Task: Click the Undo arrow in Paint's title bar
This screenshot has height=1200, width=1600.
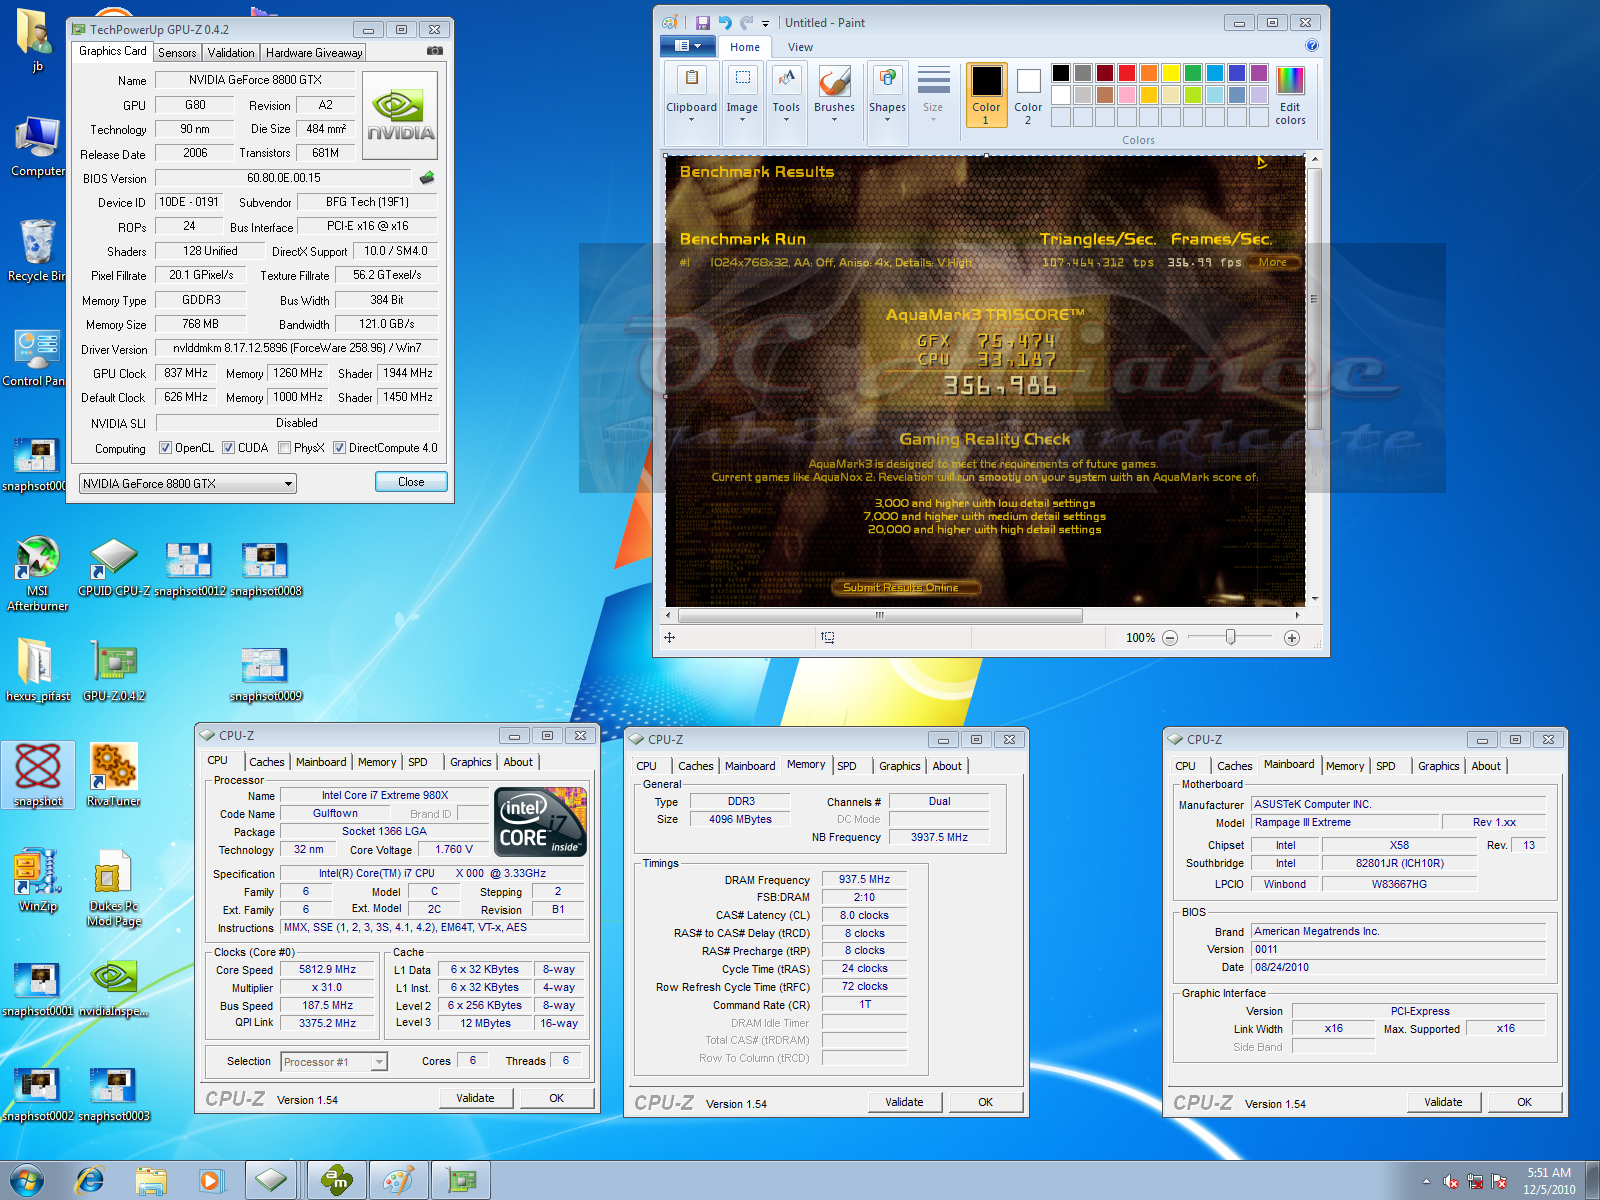Action: click(725, 22)
